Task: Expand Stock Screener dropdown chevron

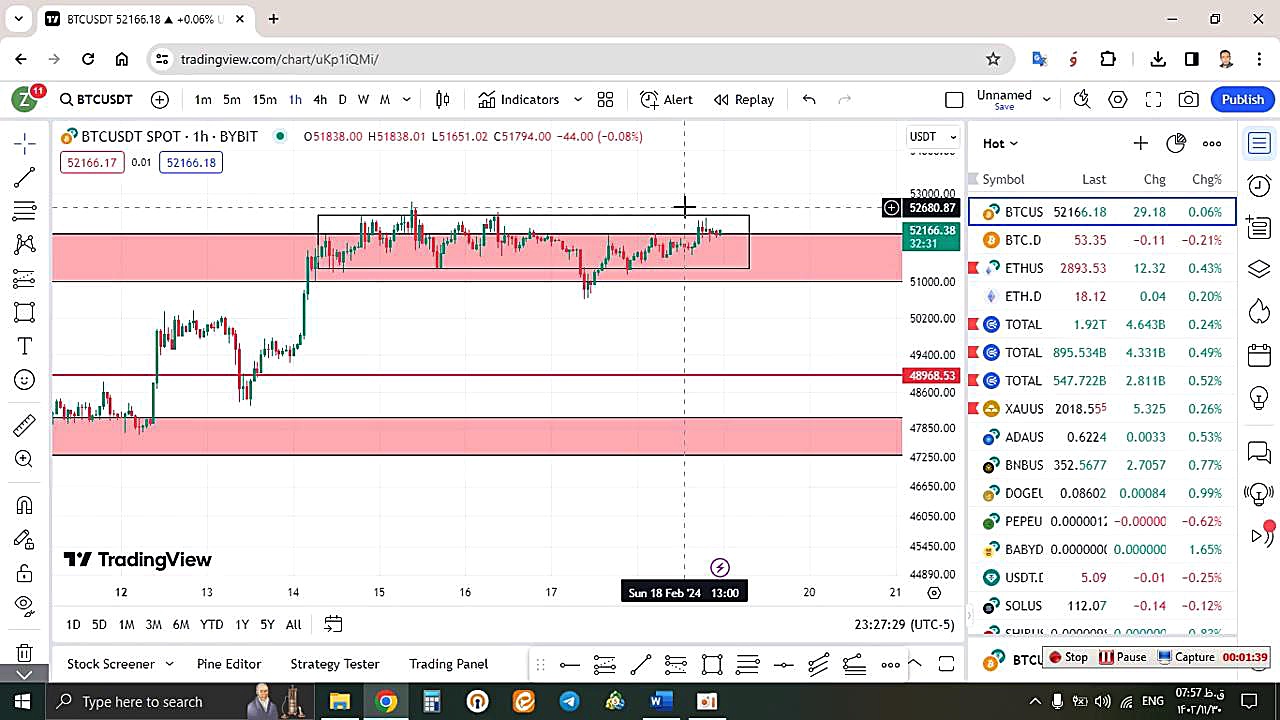Action: 169,664
